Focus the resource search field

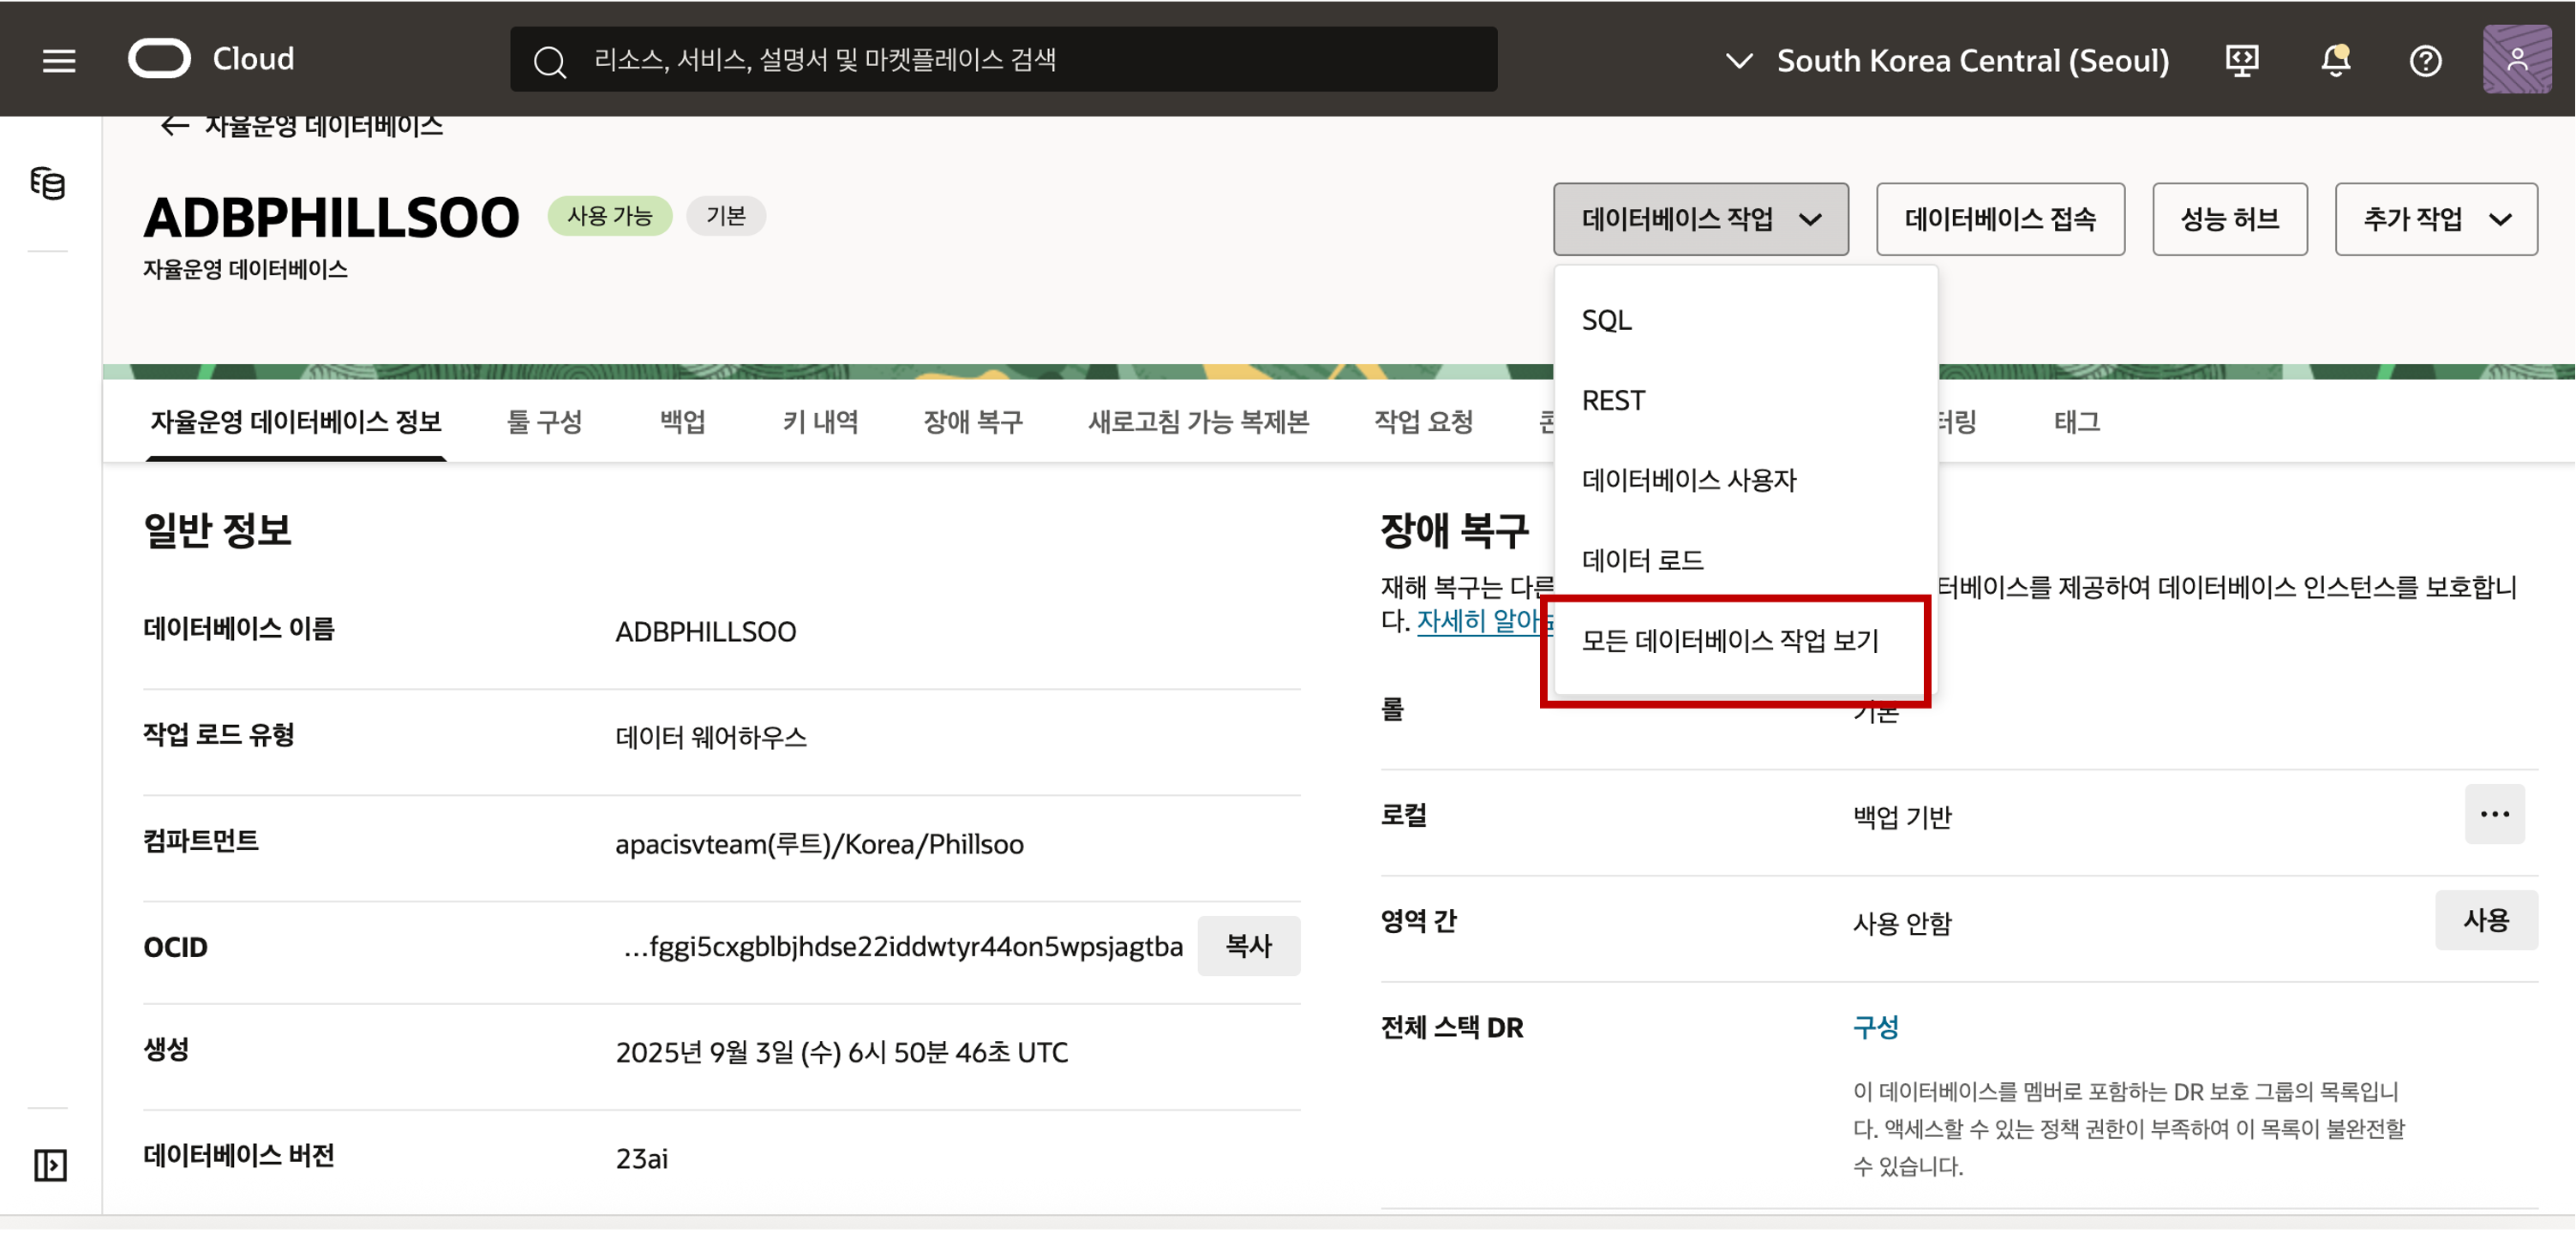tap(1003, 59)
